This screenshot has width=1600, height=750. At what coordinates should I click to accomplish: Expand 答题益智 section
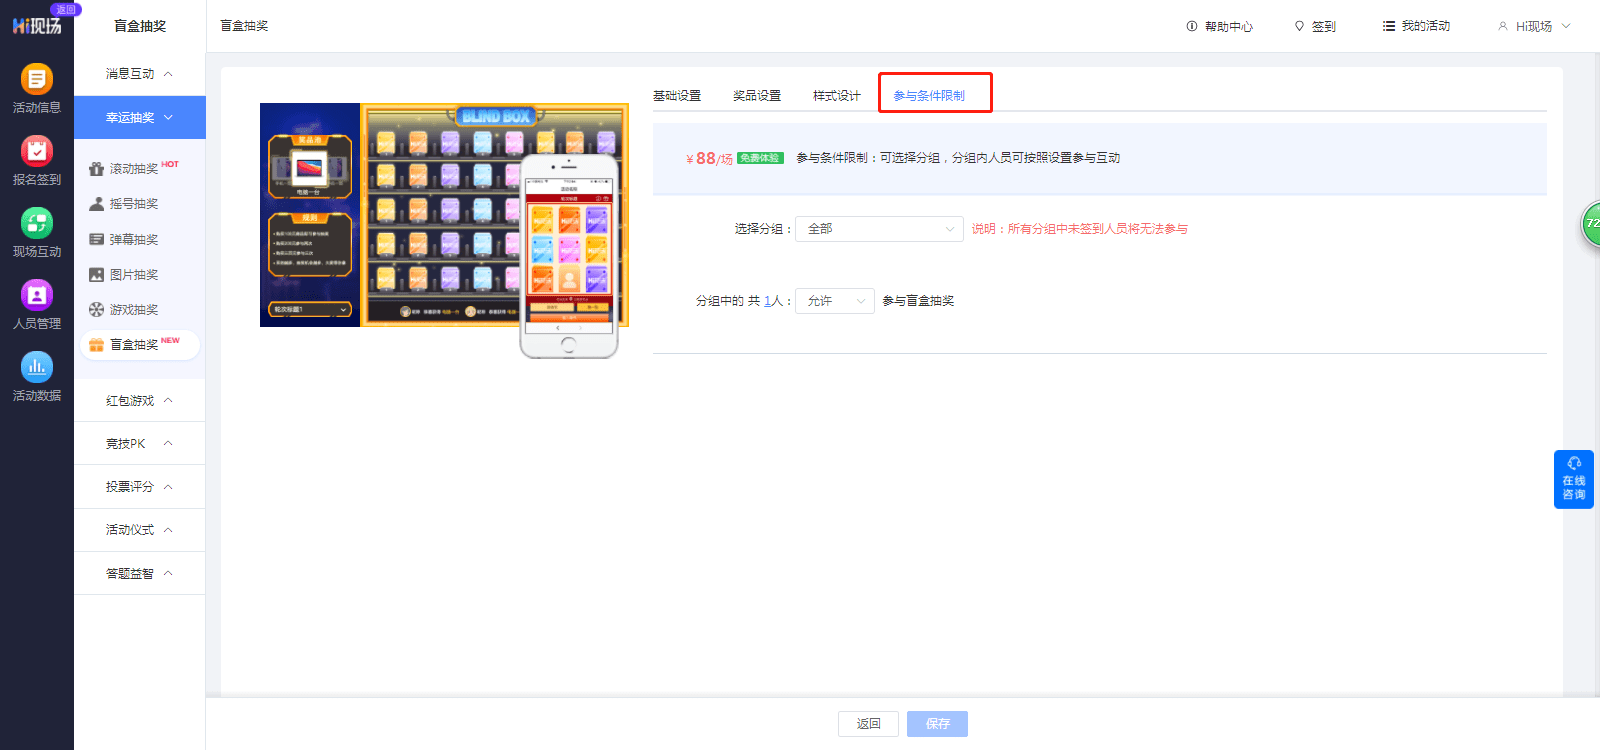(140, 574)
